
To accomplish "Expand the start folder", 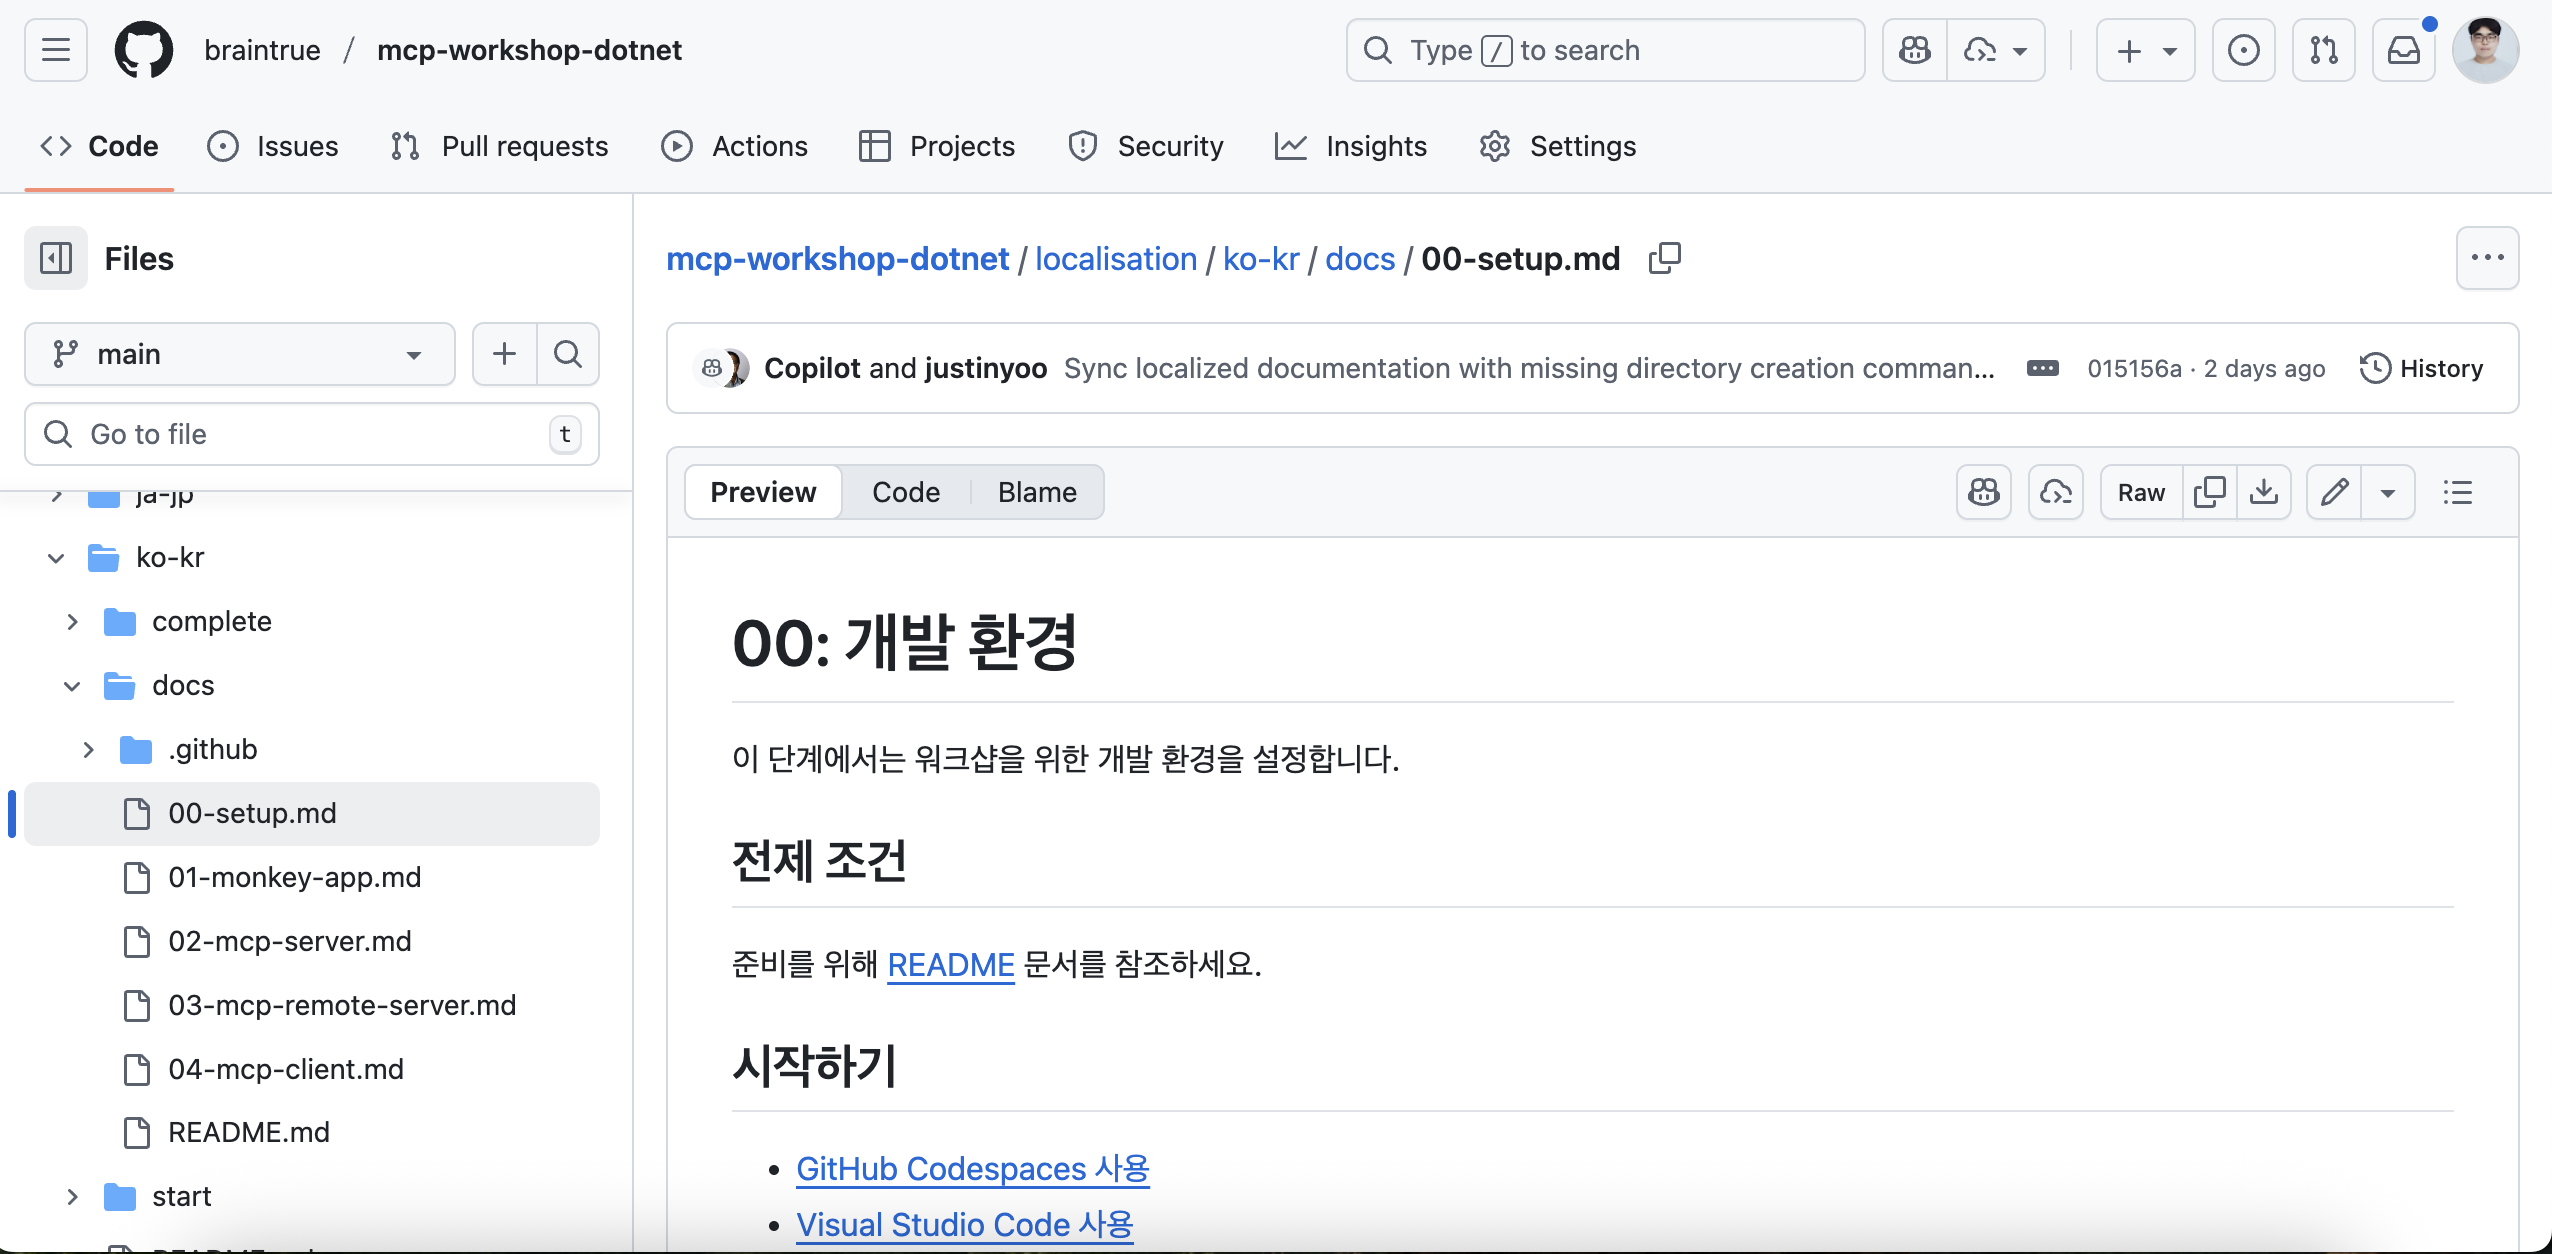I will pyautogui.click(x=72, y=1197).
